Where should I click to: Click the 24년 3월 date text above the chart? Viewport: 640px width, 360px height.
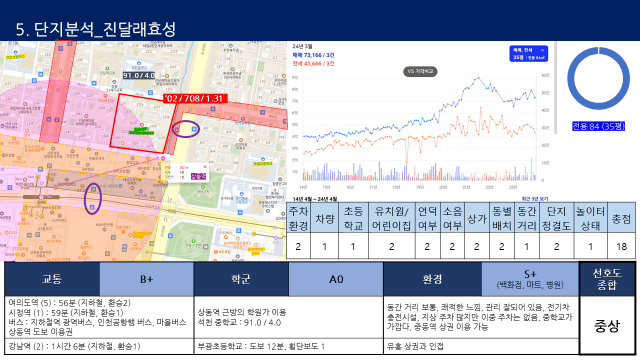click(302, 47)
